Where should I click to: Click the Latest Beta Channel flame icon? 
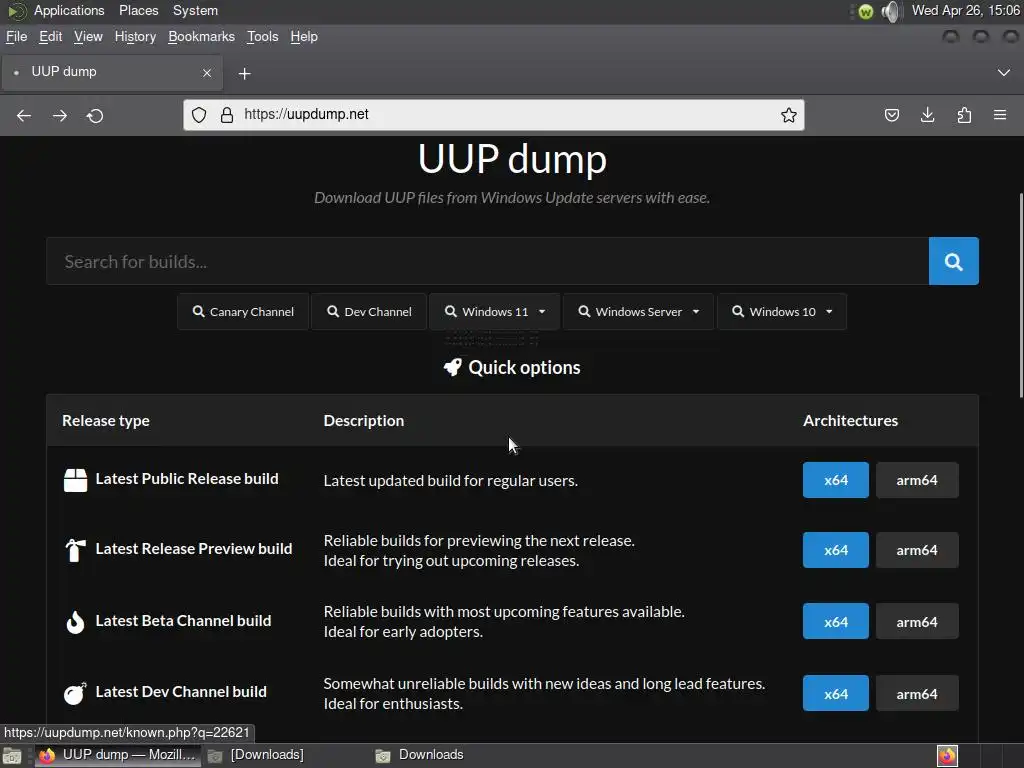pos(75,622)
